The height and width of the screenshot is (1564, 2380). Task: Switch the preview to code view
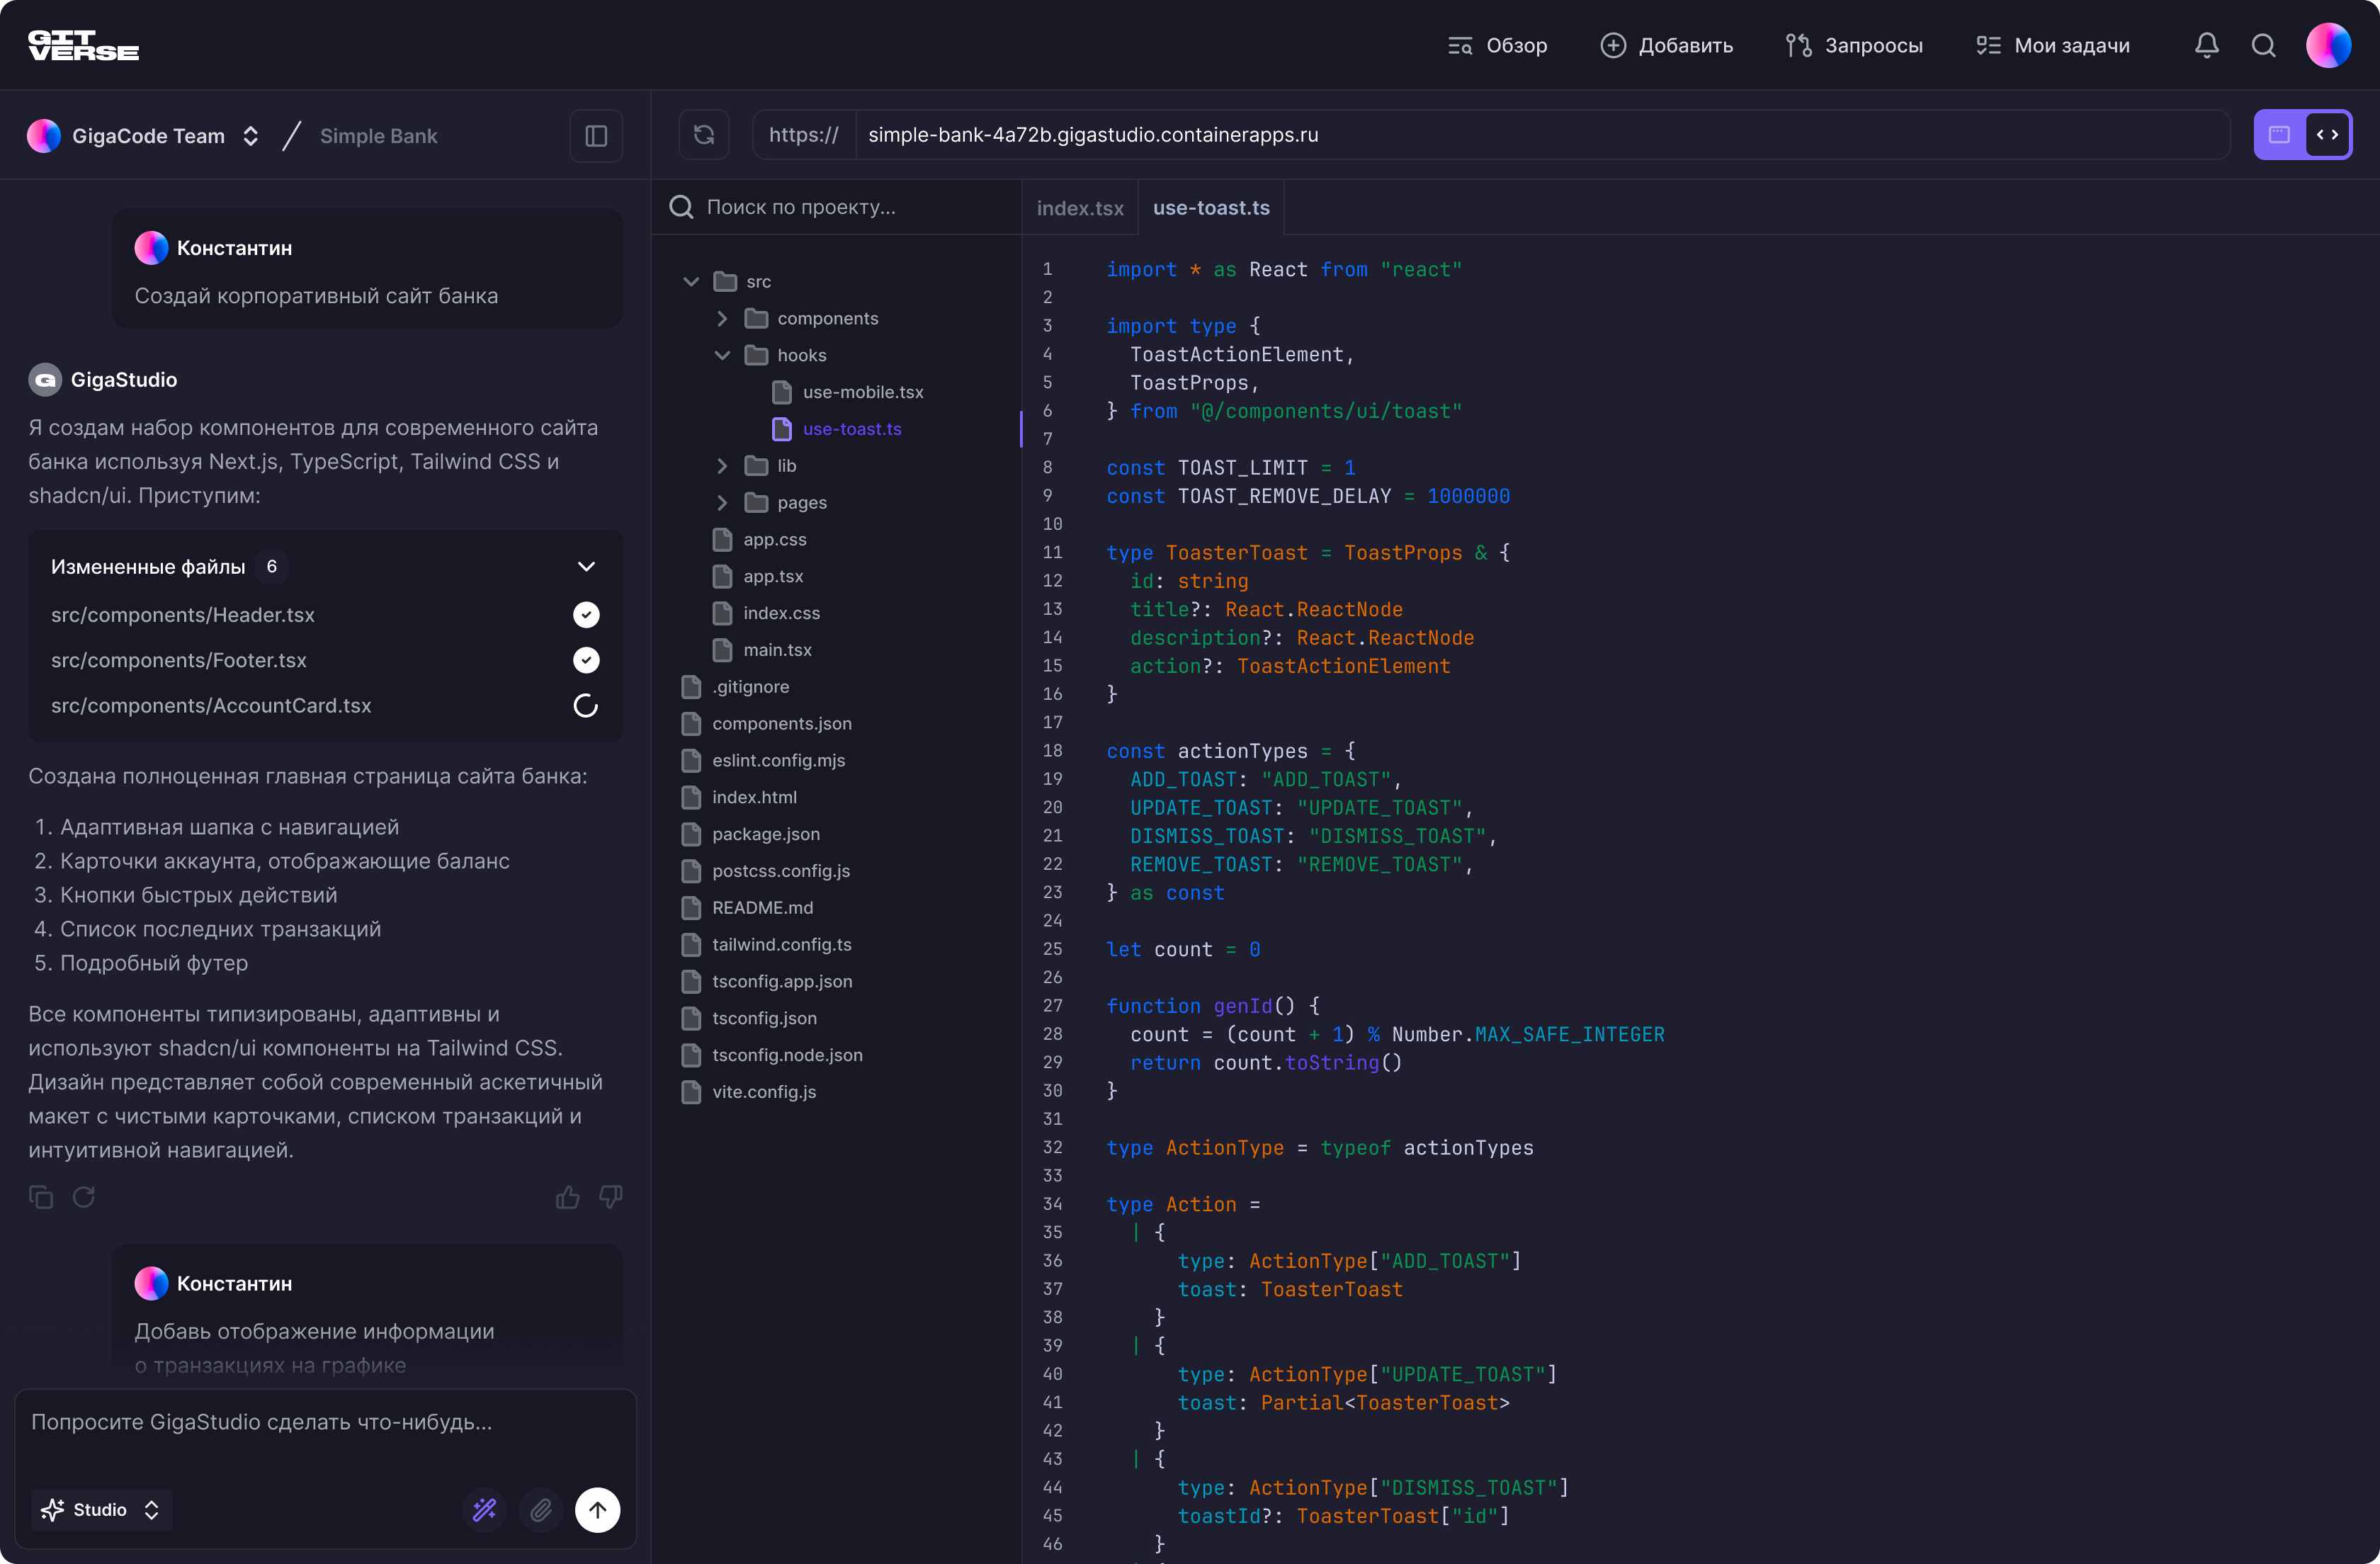[x=2329, y=134]
